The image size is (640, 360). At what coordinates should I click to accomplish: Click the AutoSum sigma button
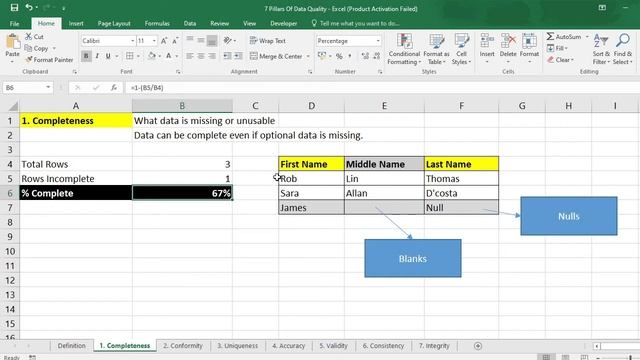pos(564,37)
